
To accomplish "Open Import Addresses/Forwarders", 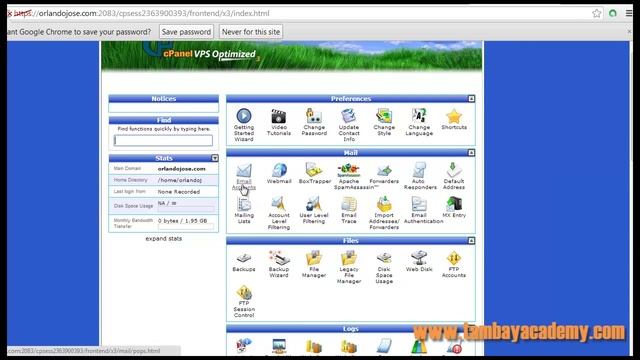I will [384, 213].
